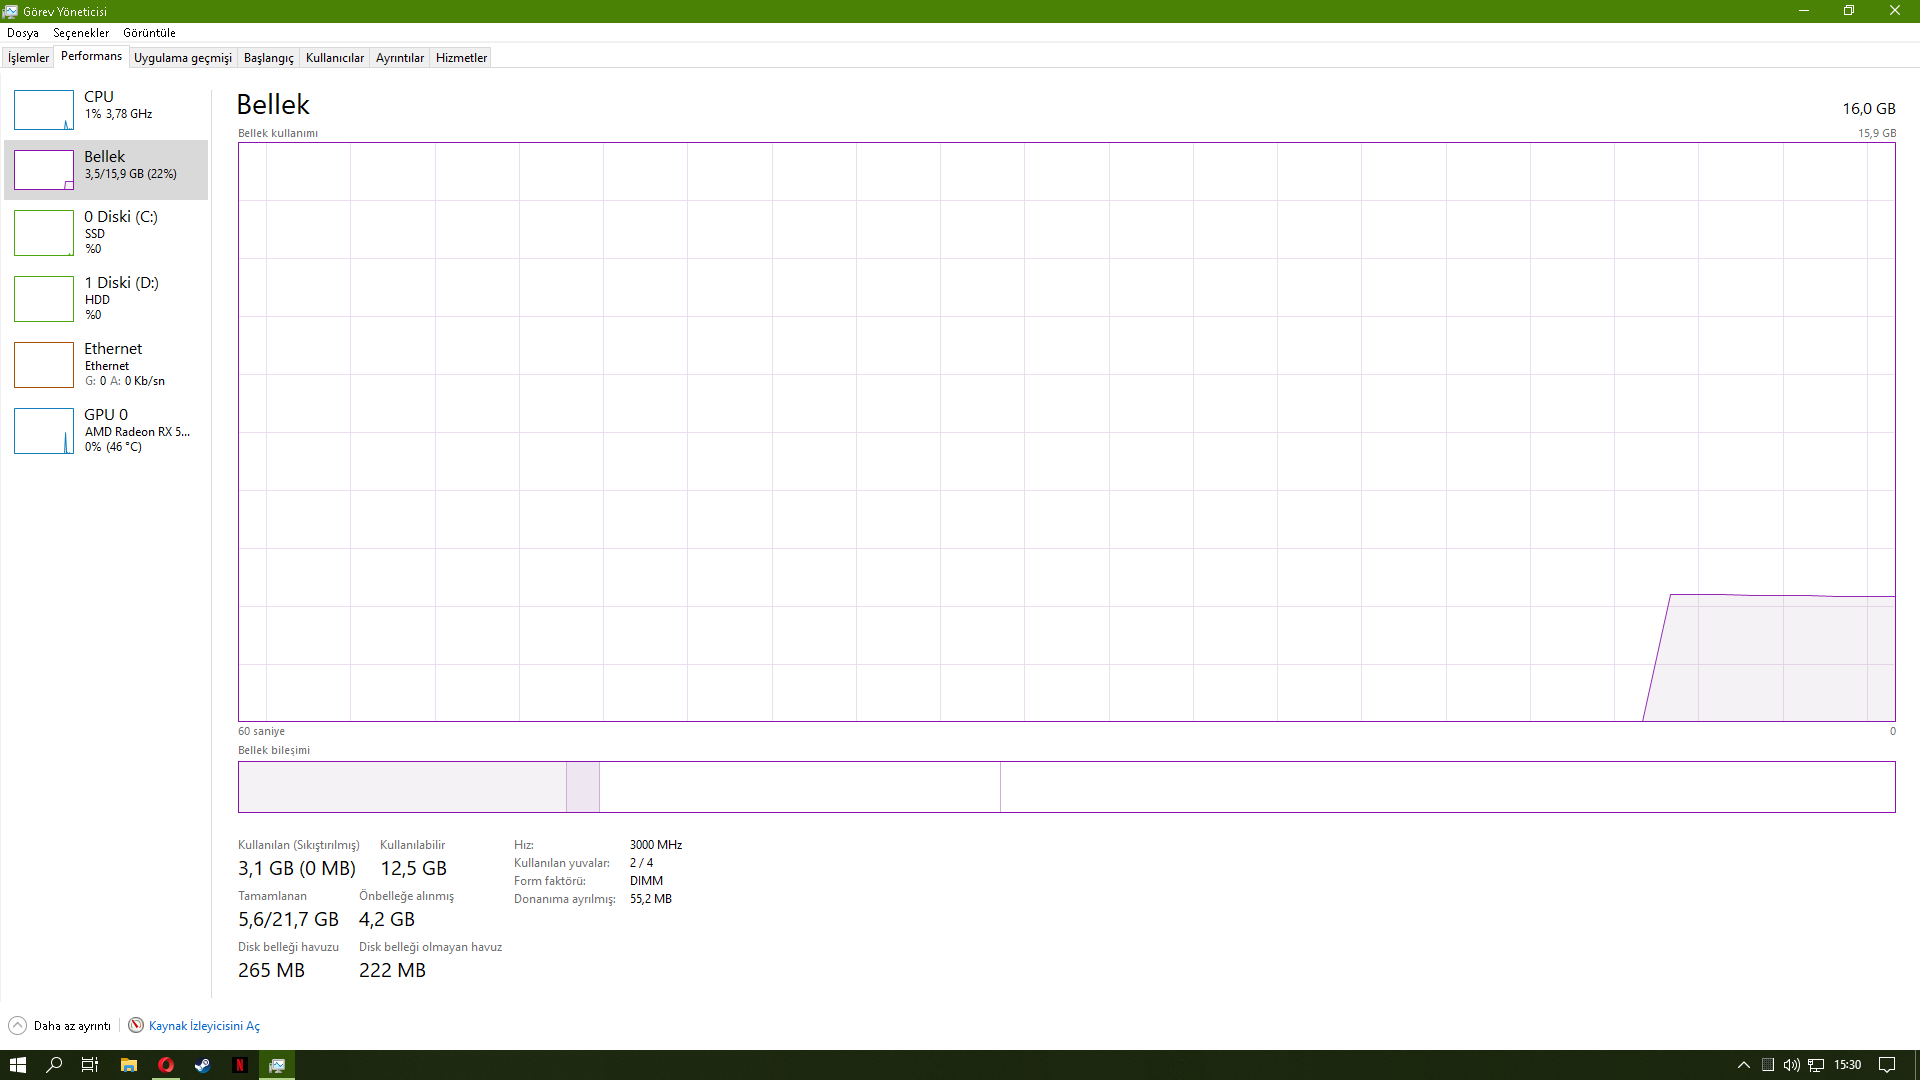Collapse view with Daha az ayrıntı arrow
1920x1080 pixels.
[x=17, y=1025]
